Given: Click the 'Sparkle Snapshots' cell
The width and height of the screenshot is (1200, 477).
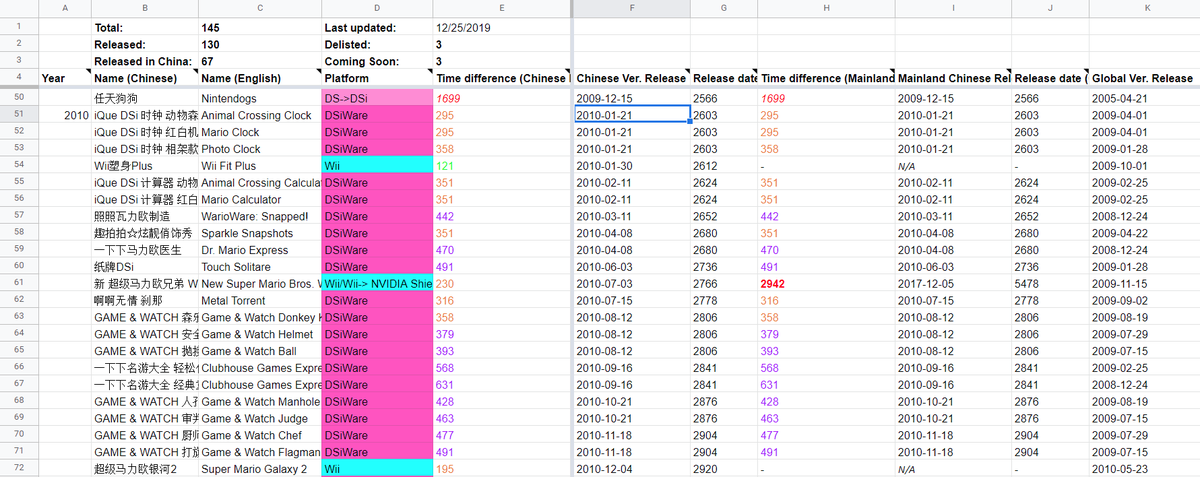Looking at the screenshot, I should coord(260,233).
